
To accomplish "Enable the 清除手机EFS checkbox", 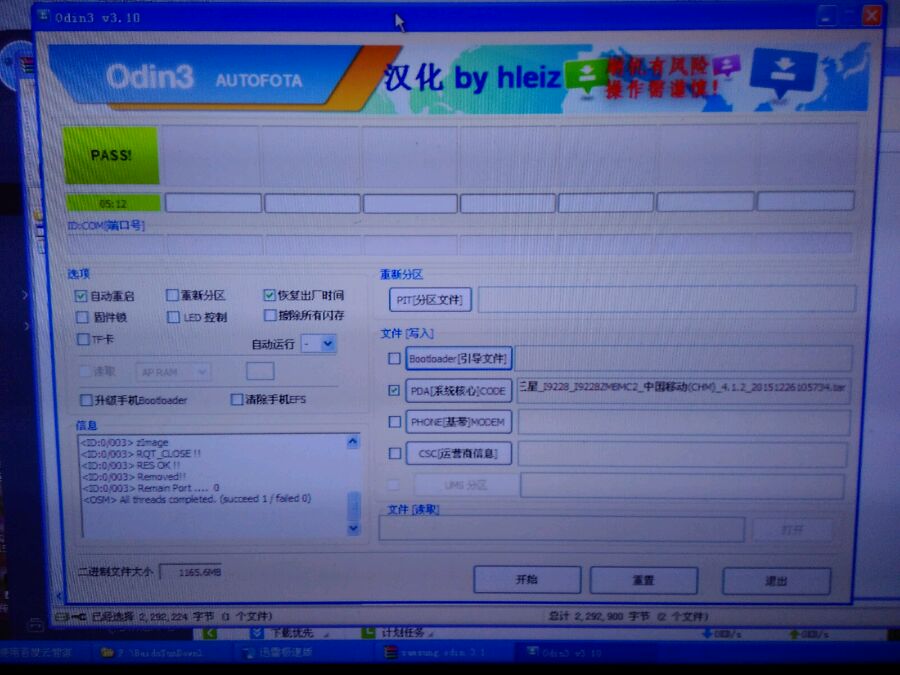I will pos(236,399).
